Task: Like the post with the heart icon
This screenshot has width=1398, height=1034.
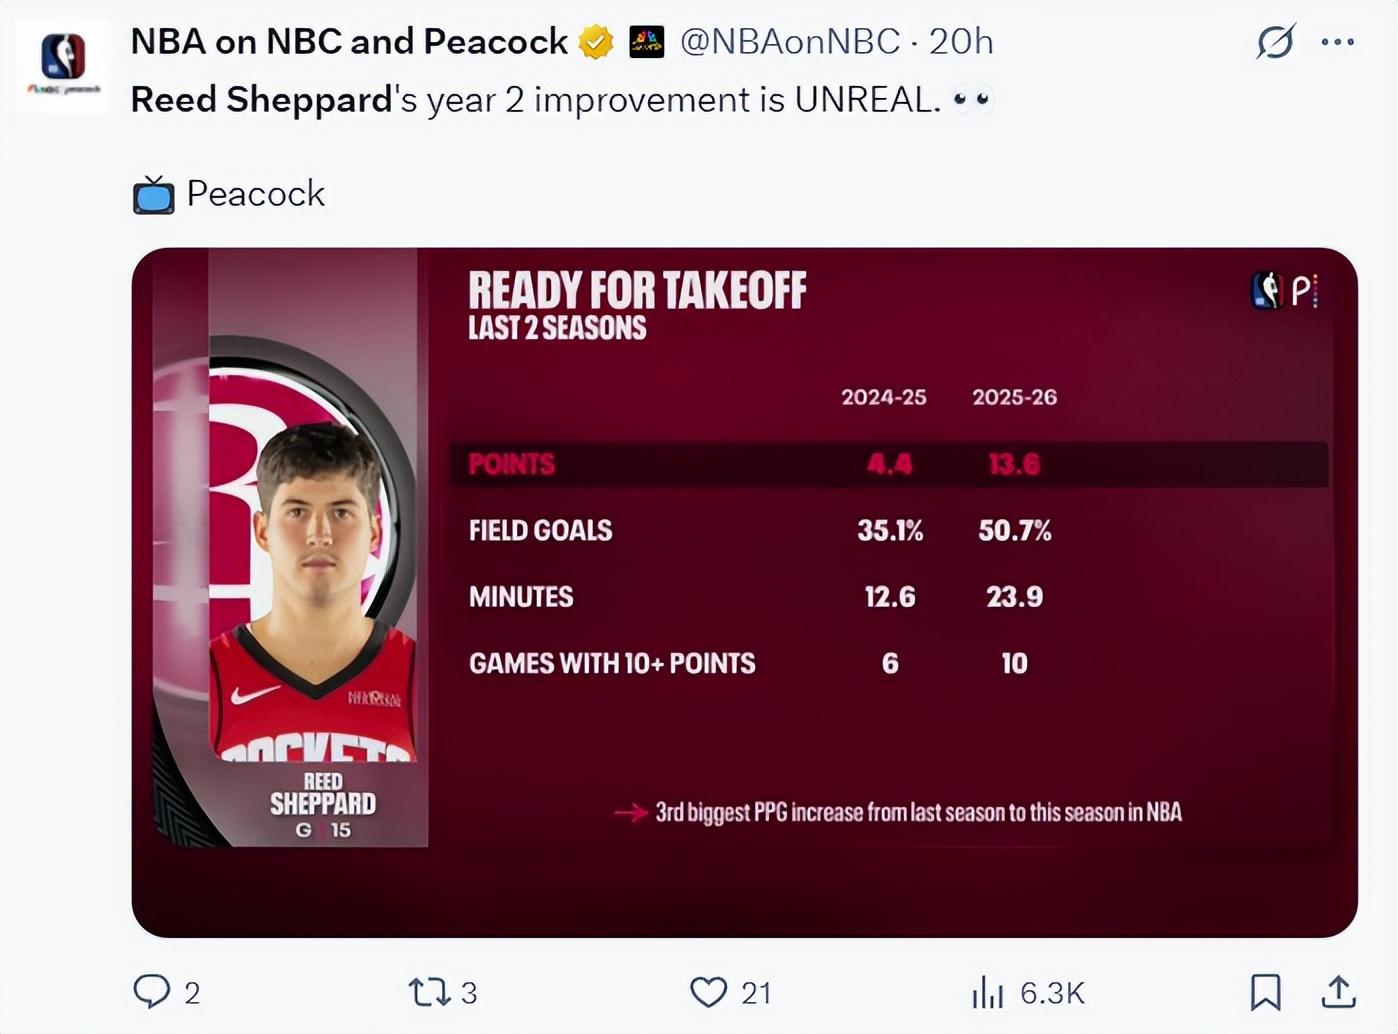Action: pyautogui.click(x=708, y=992)
